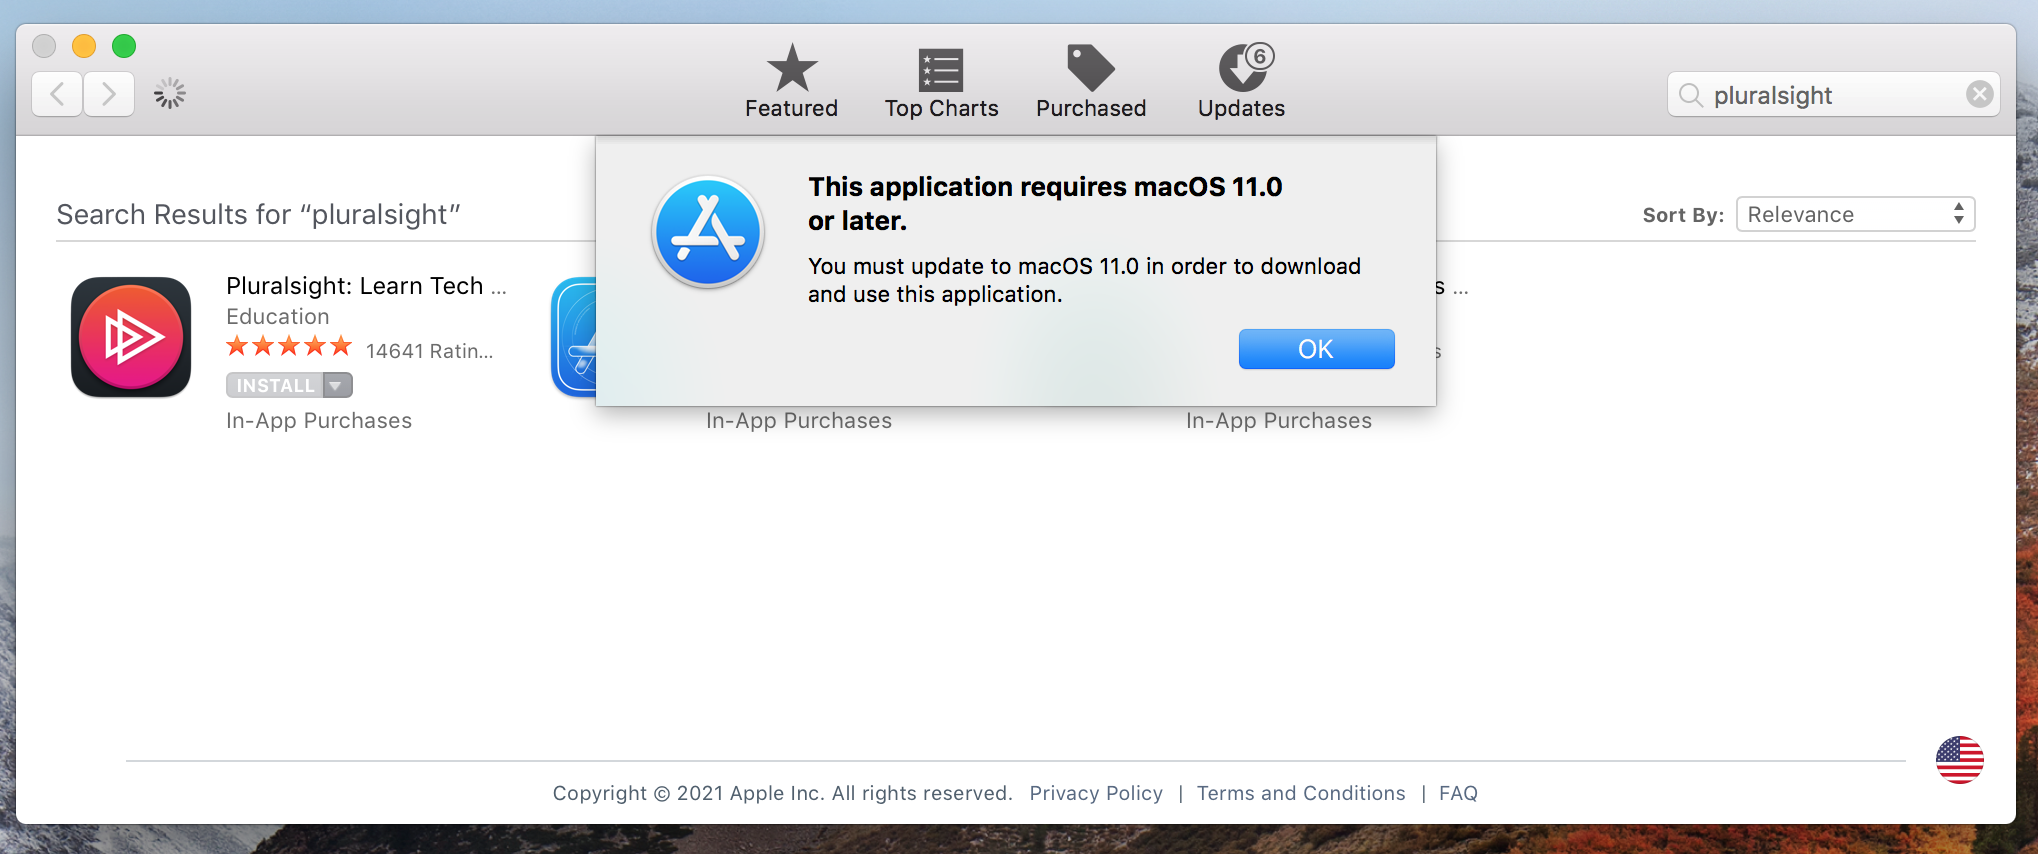Install the Pluralsight app
The width and height of the screenshot is (2038, 854).
275,385
